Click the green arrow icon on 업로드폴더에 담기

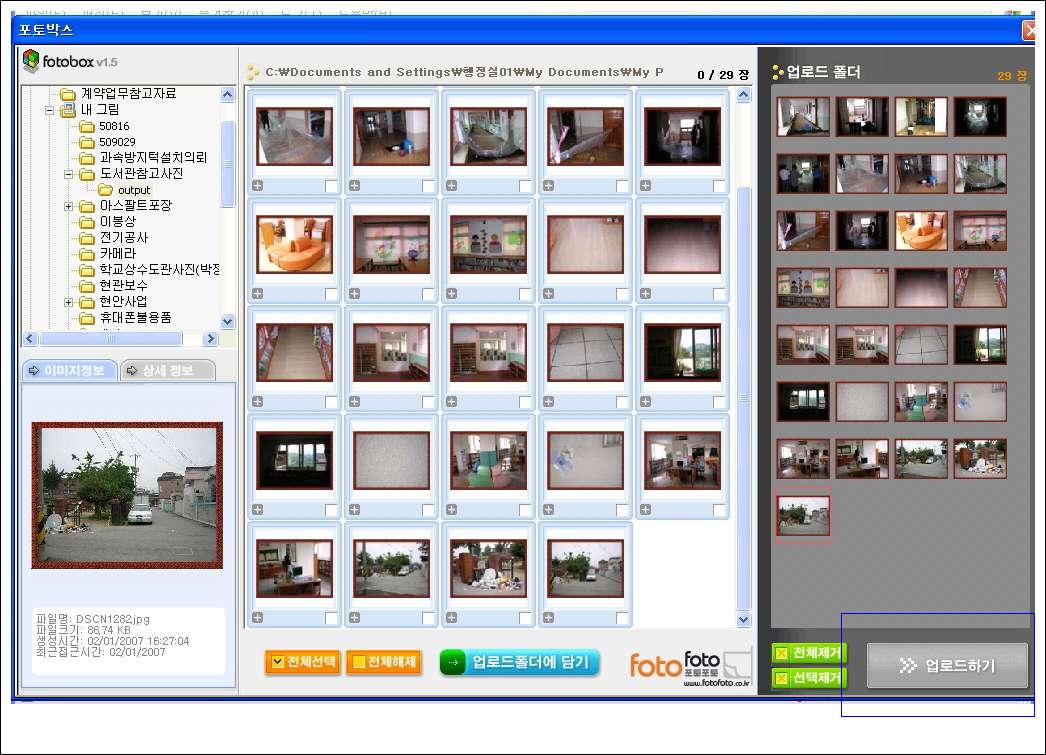[x=453, y=662]
